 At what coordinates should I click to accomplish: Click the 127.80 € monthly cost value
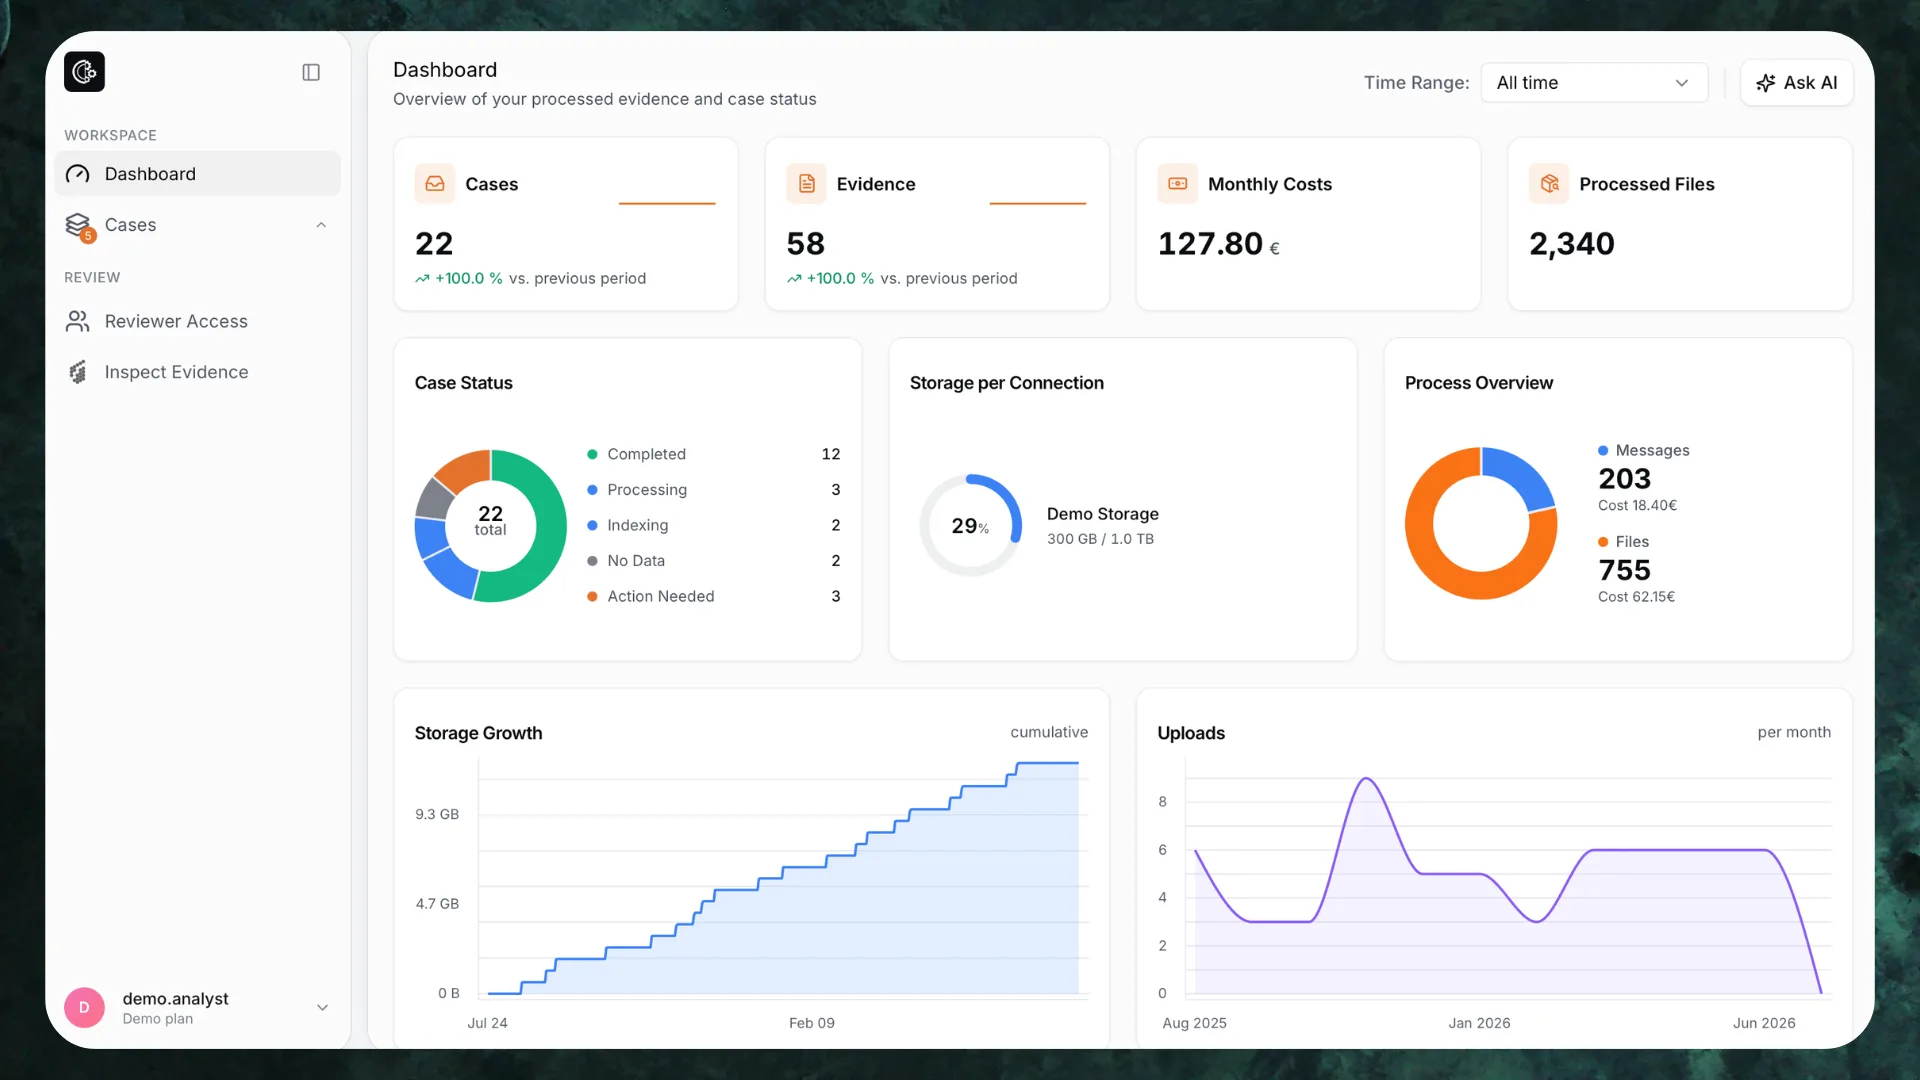(x=1218, y=244)
